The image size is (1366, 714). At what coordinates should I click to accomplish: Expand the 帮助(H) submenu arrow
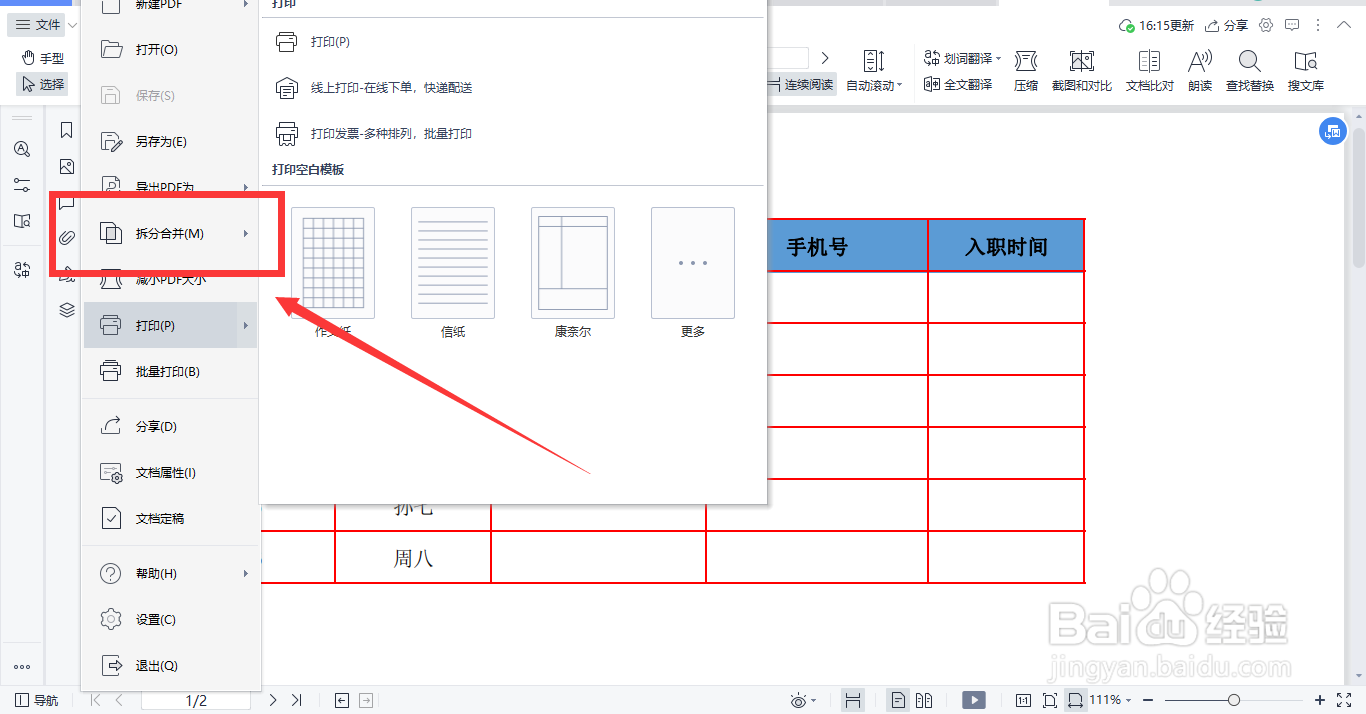[246, 574]
